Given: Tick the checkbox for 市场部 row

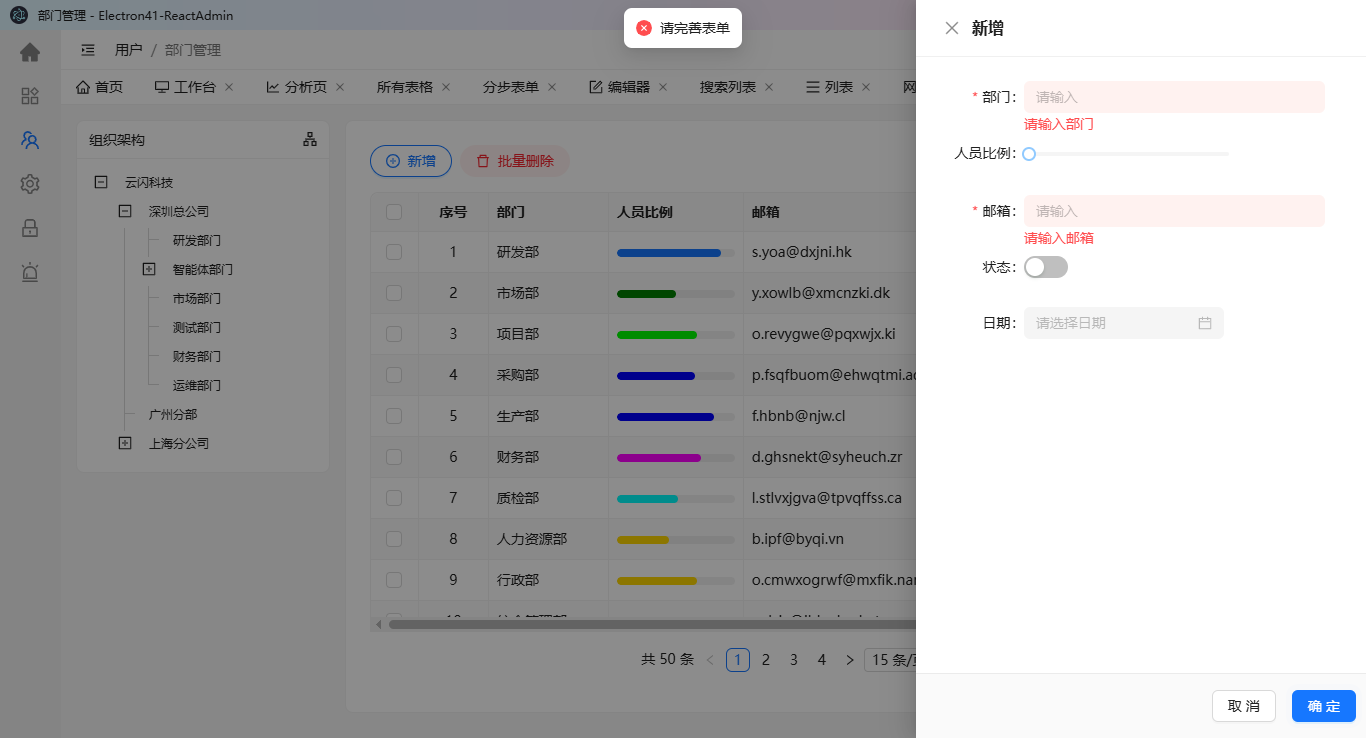Looking at the screenshot, I should (394, 293).
